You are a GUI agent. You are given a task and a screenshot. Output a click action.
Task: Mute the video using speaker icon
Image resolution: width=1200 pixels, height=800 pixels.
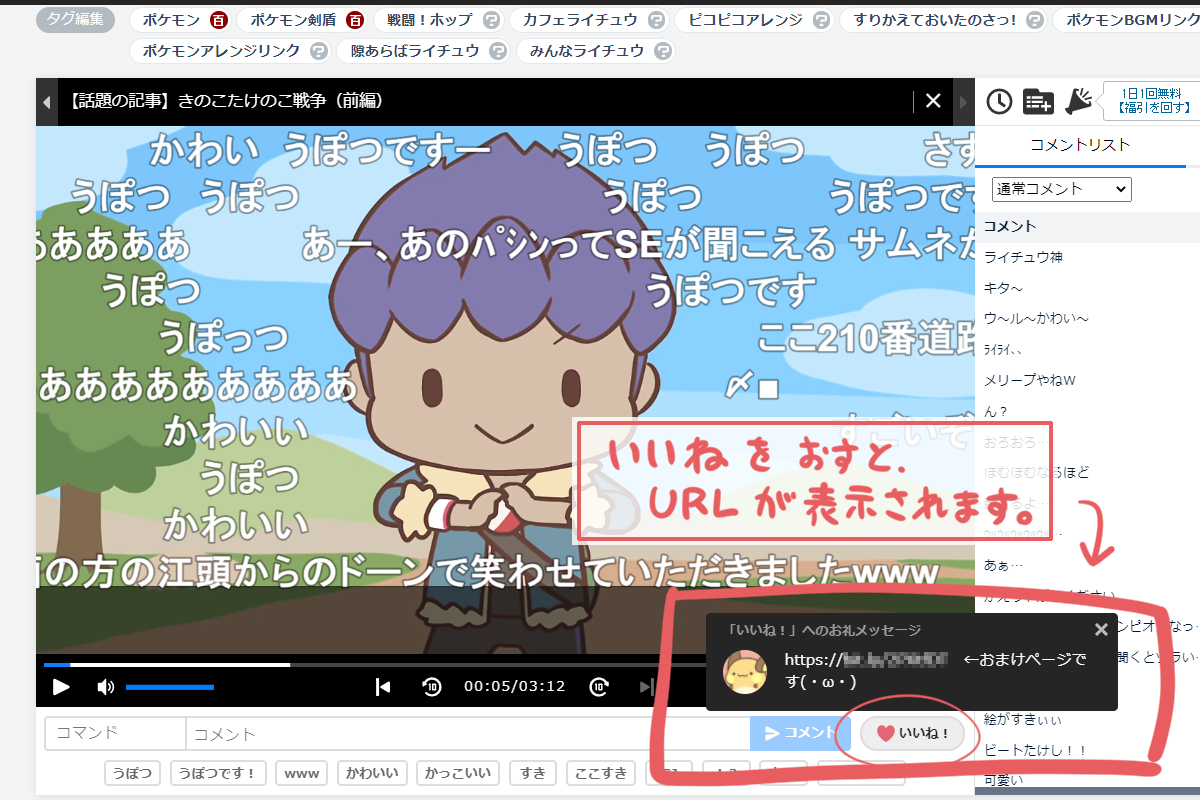tap(105, 686)
